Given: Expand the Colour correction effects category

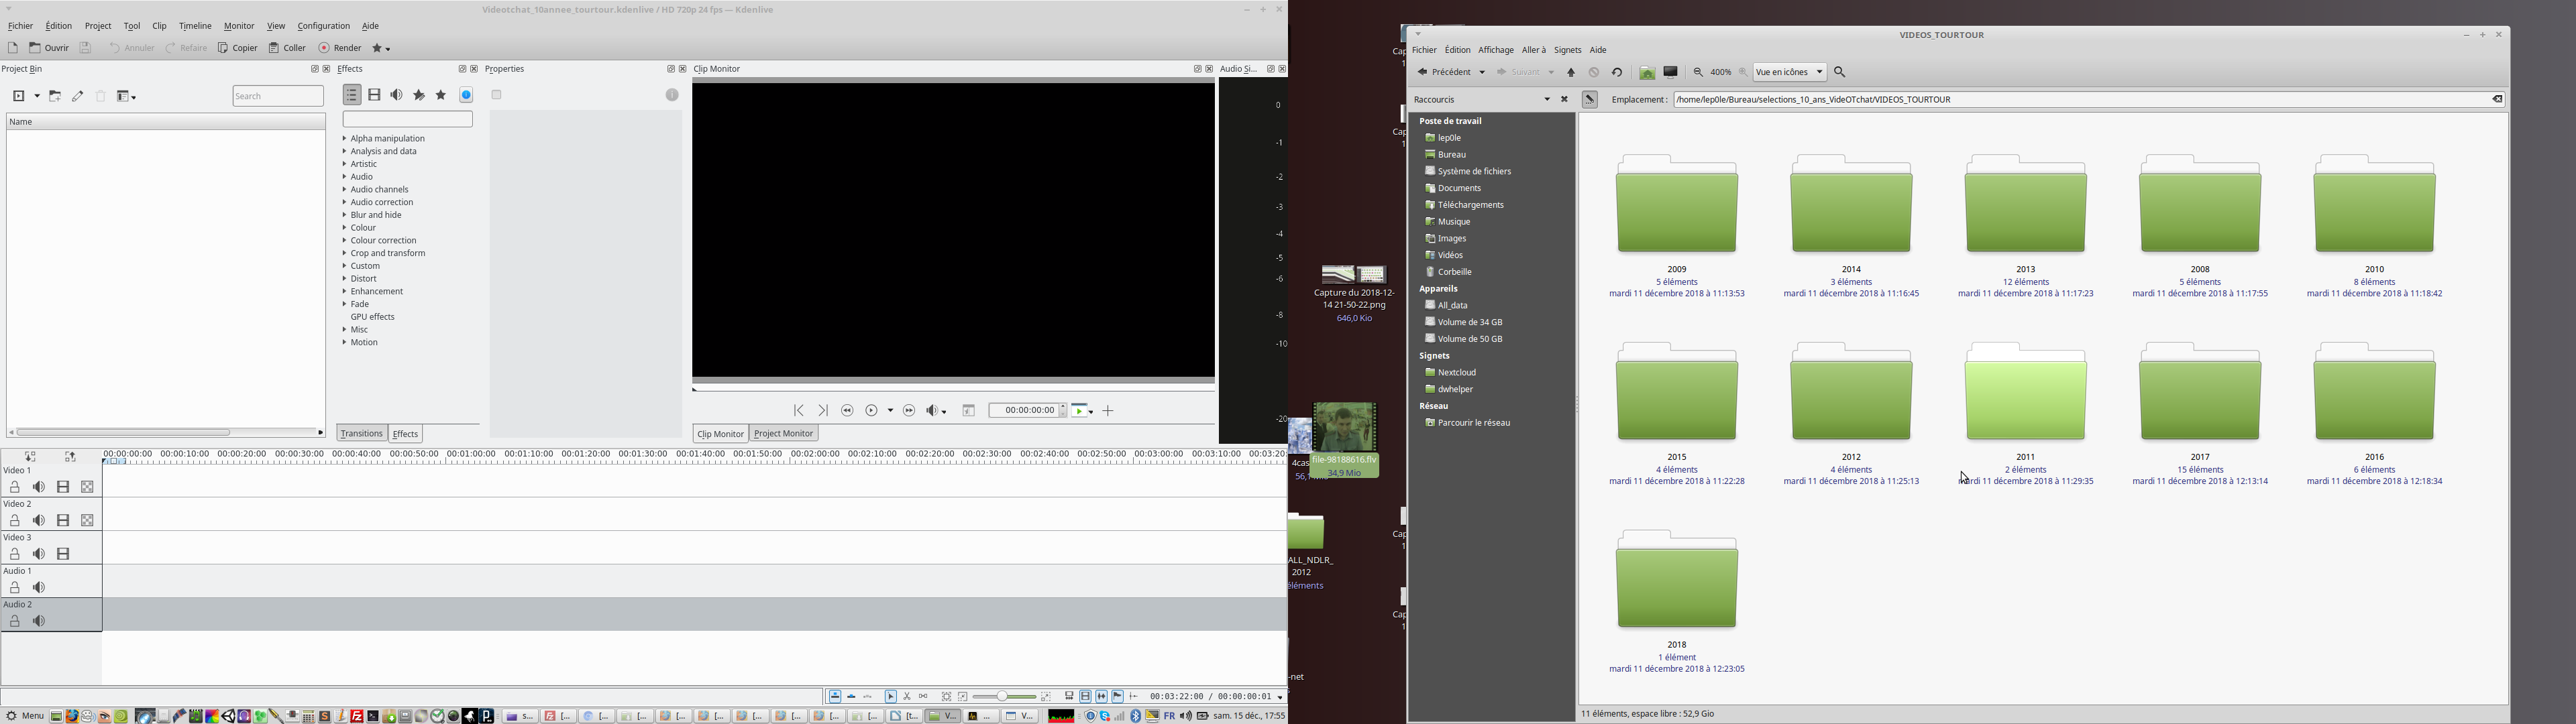Looking at the screenshot, I should (x=383, y=241).
